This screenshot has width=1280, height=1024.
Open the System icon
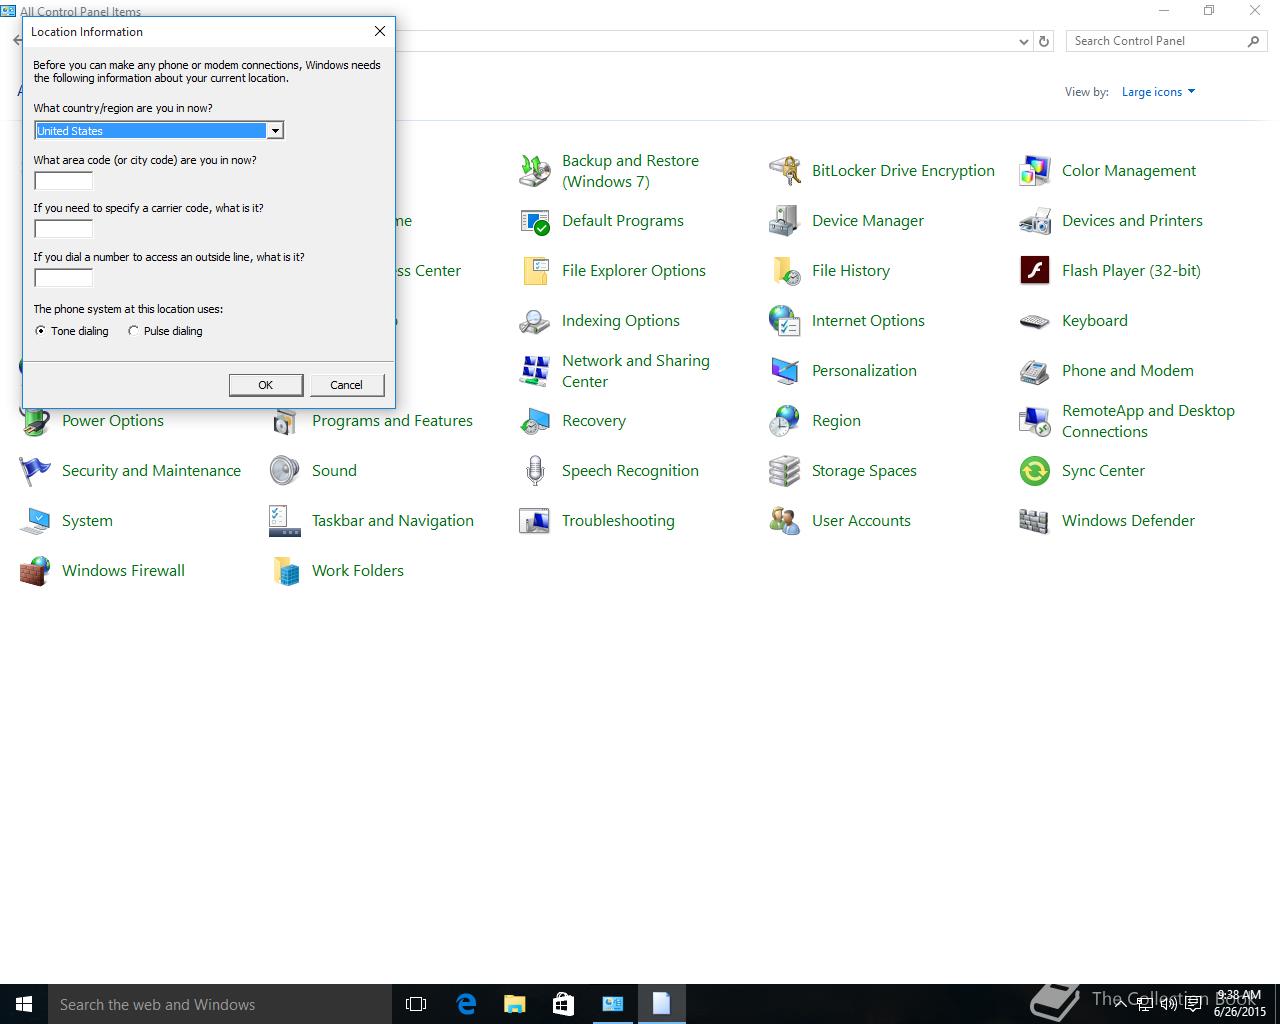point(35,521)
